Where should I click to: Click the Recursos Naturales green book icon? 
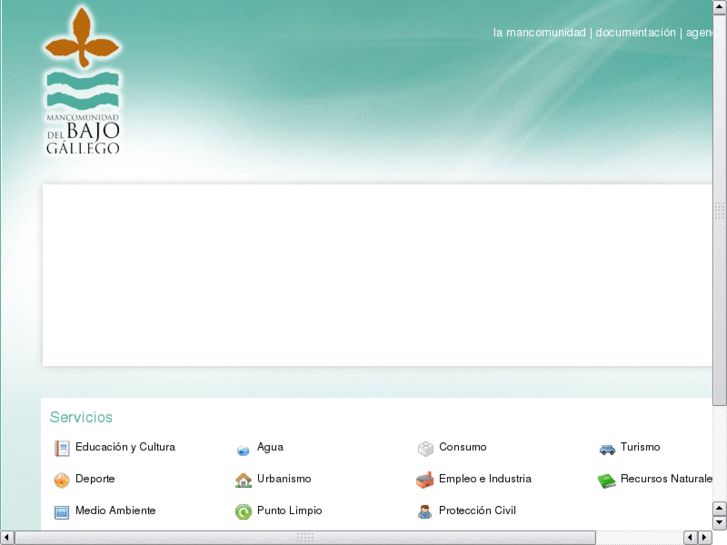(x=606, y=481)
